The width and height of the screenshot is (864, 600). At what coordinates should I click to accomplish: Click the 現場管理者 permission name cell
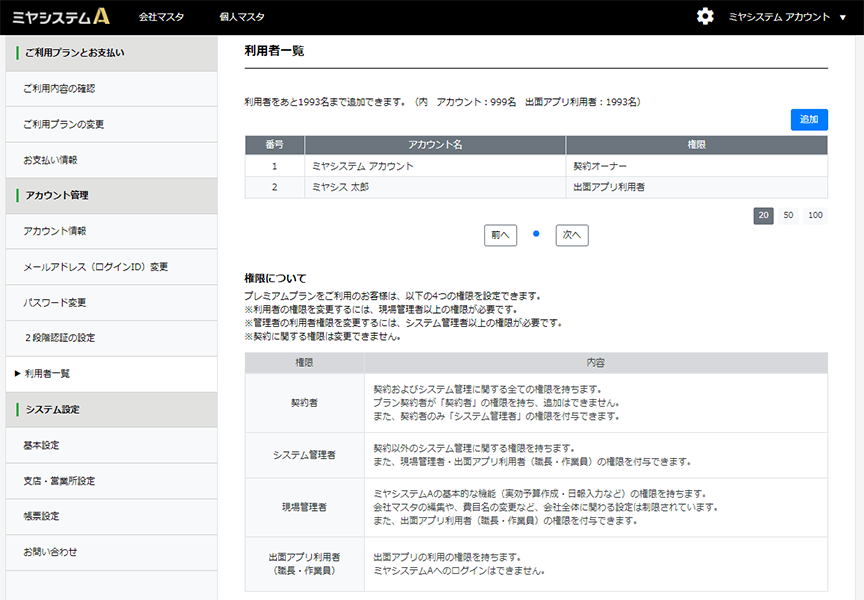pos(305,507)
